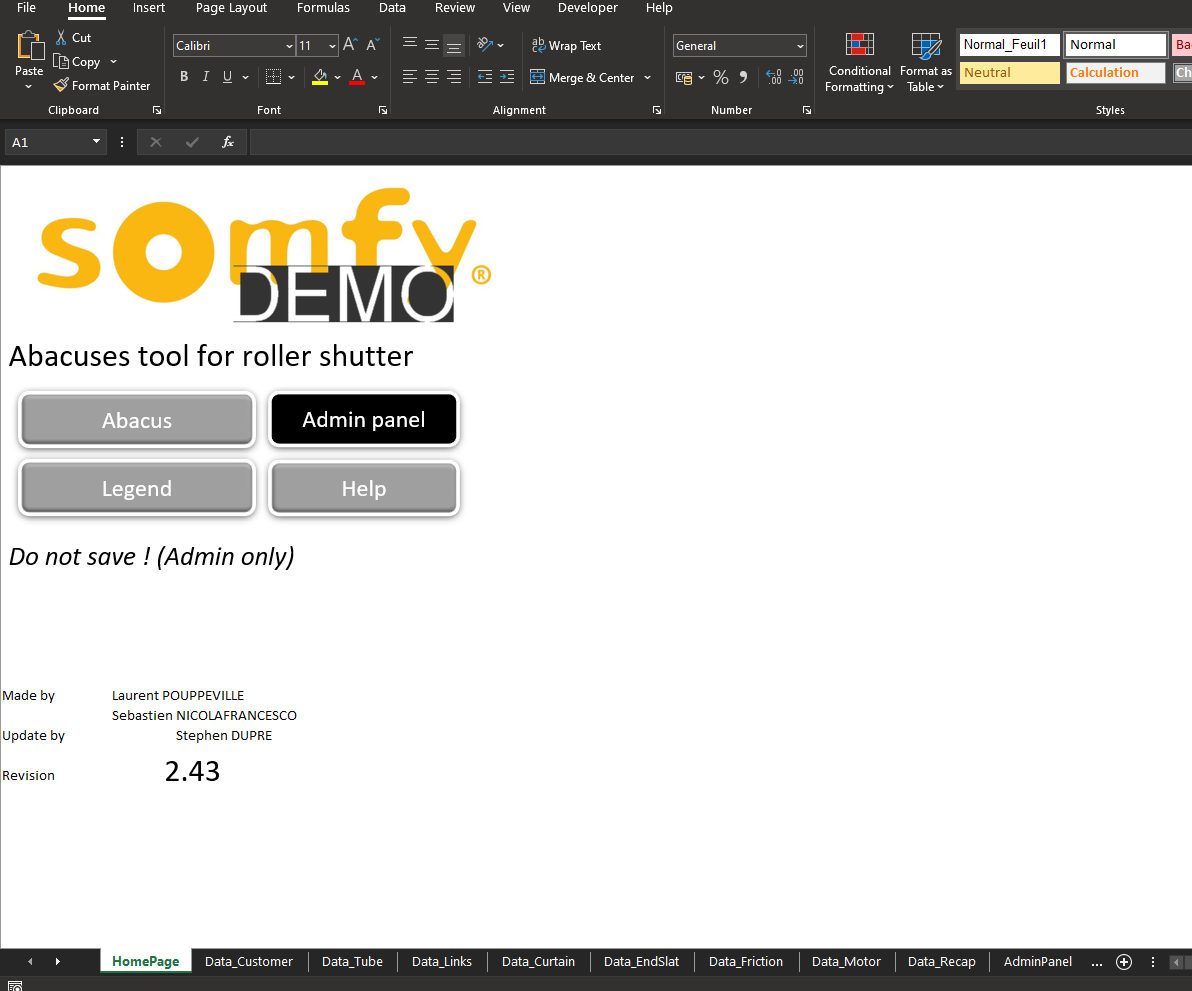The width and height of the screenshot is (1192, 991).
Task: Align text to middle of cell
Action: pyautogui.click(x=432, y=45)
